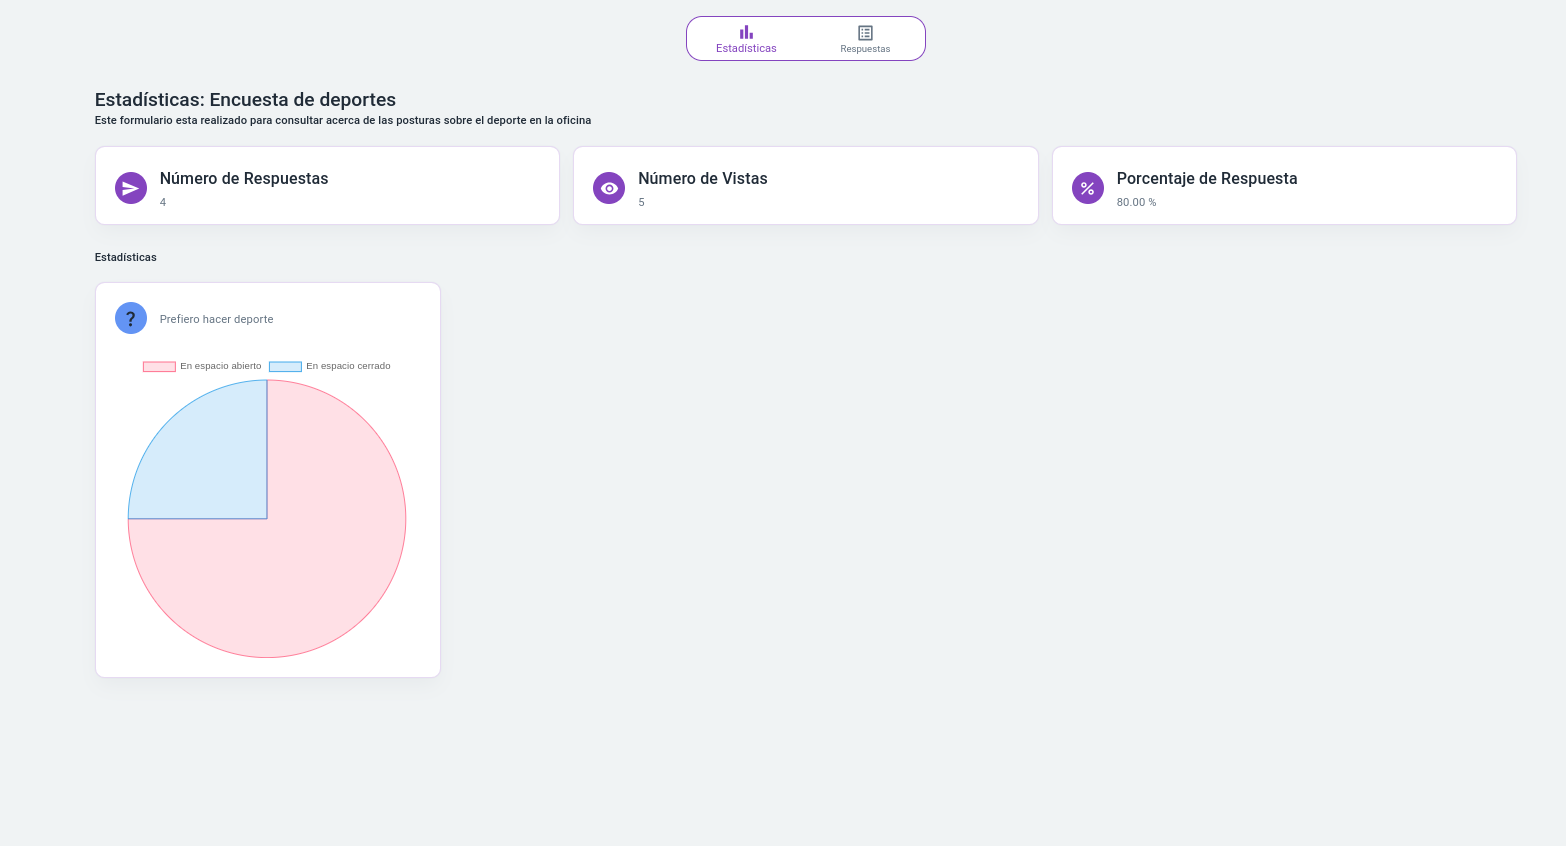1566x846 pixels.
Task: Click the 80.00 % response rate value
Action: 1136,202
